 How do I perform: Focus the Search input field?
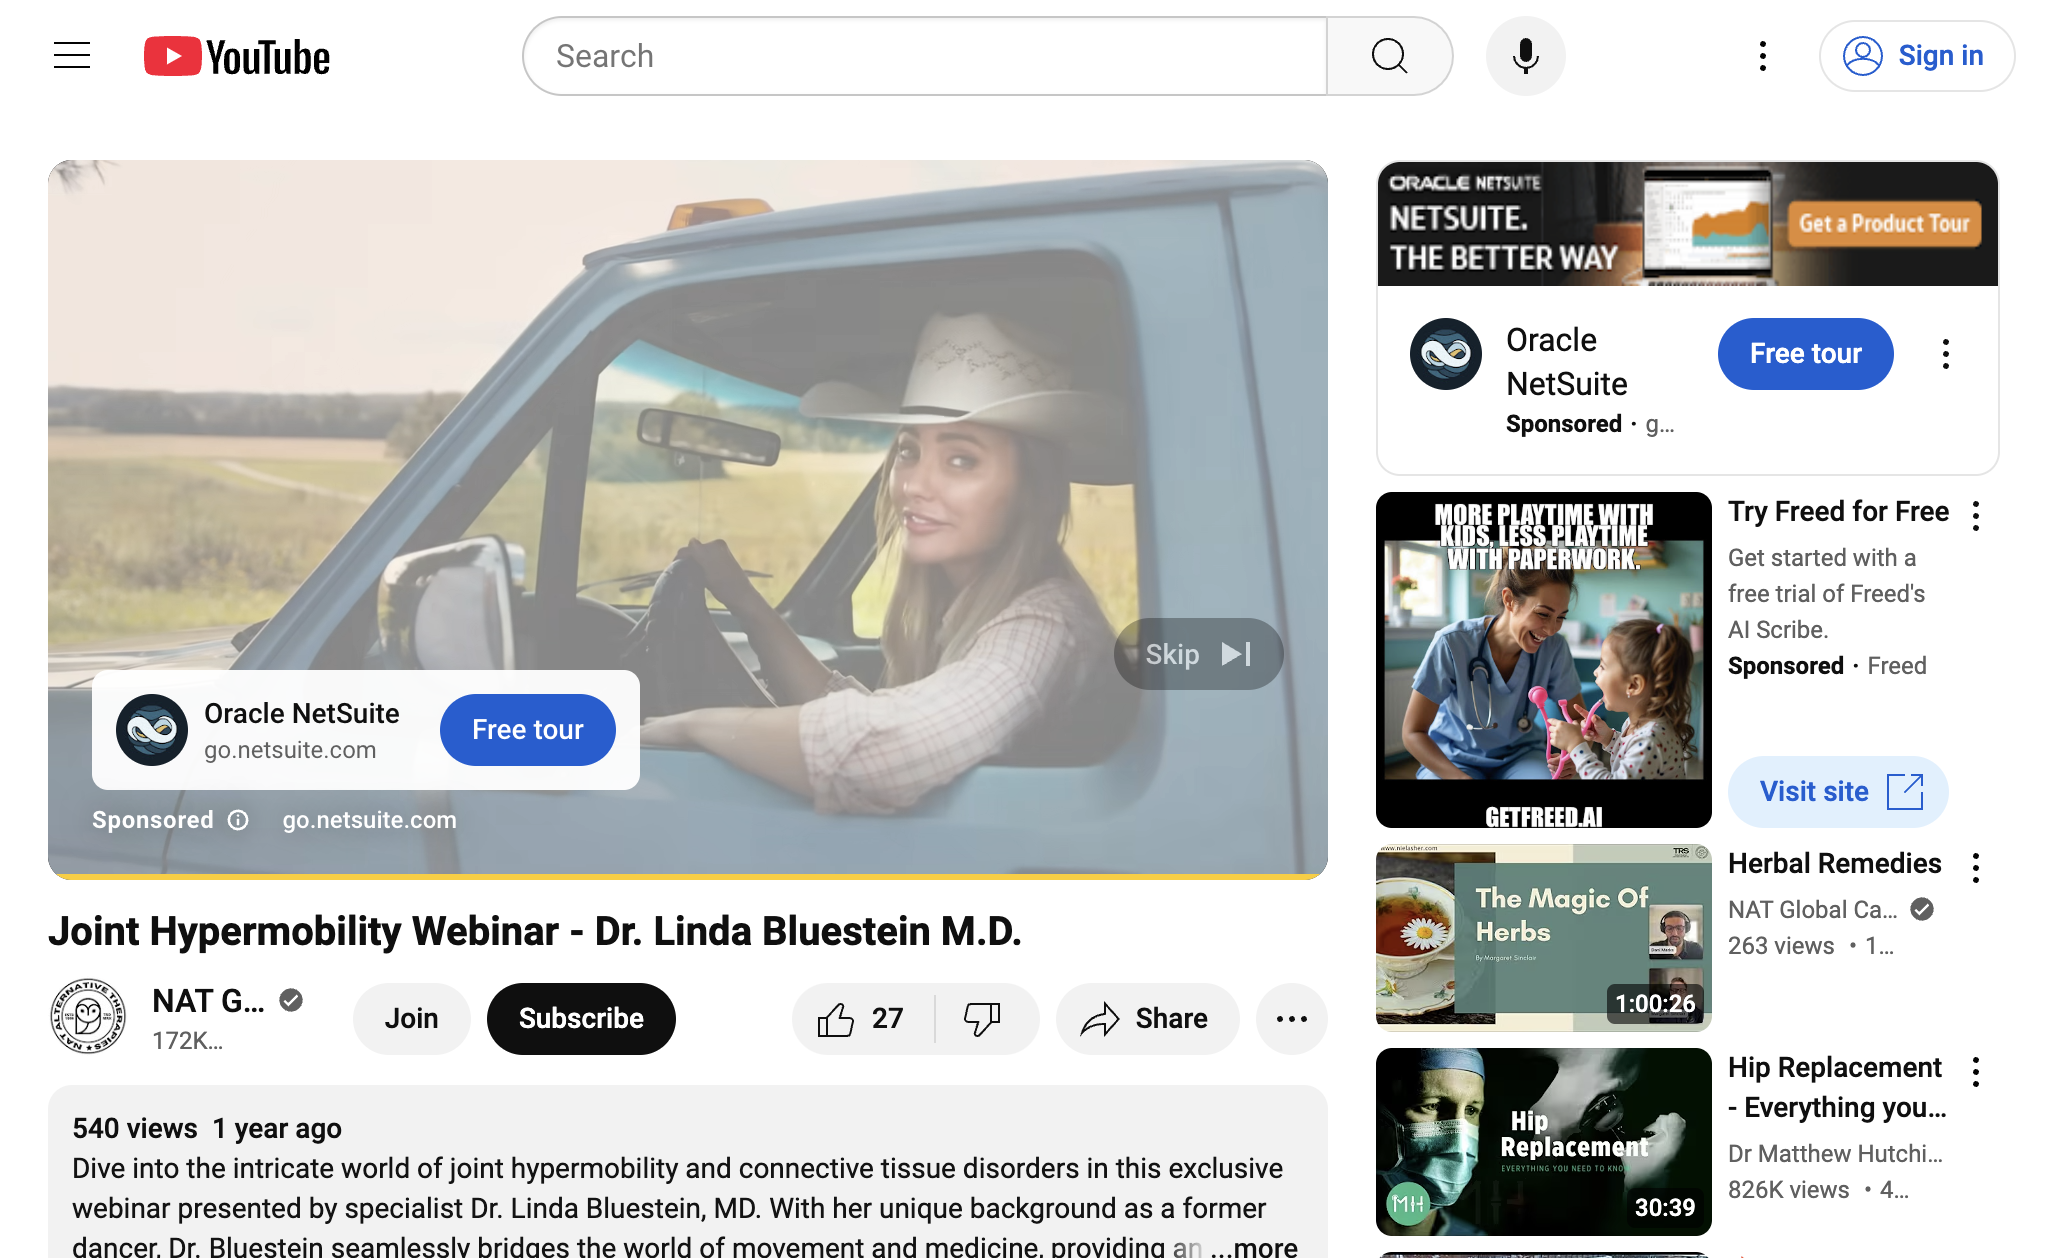925,56
